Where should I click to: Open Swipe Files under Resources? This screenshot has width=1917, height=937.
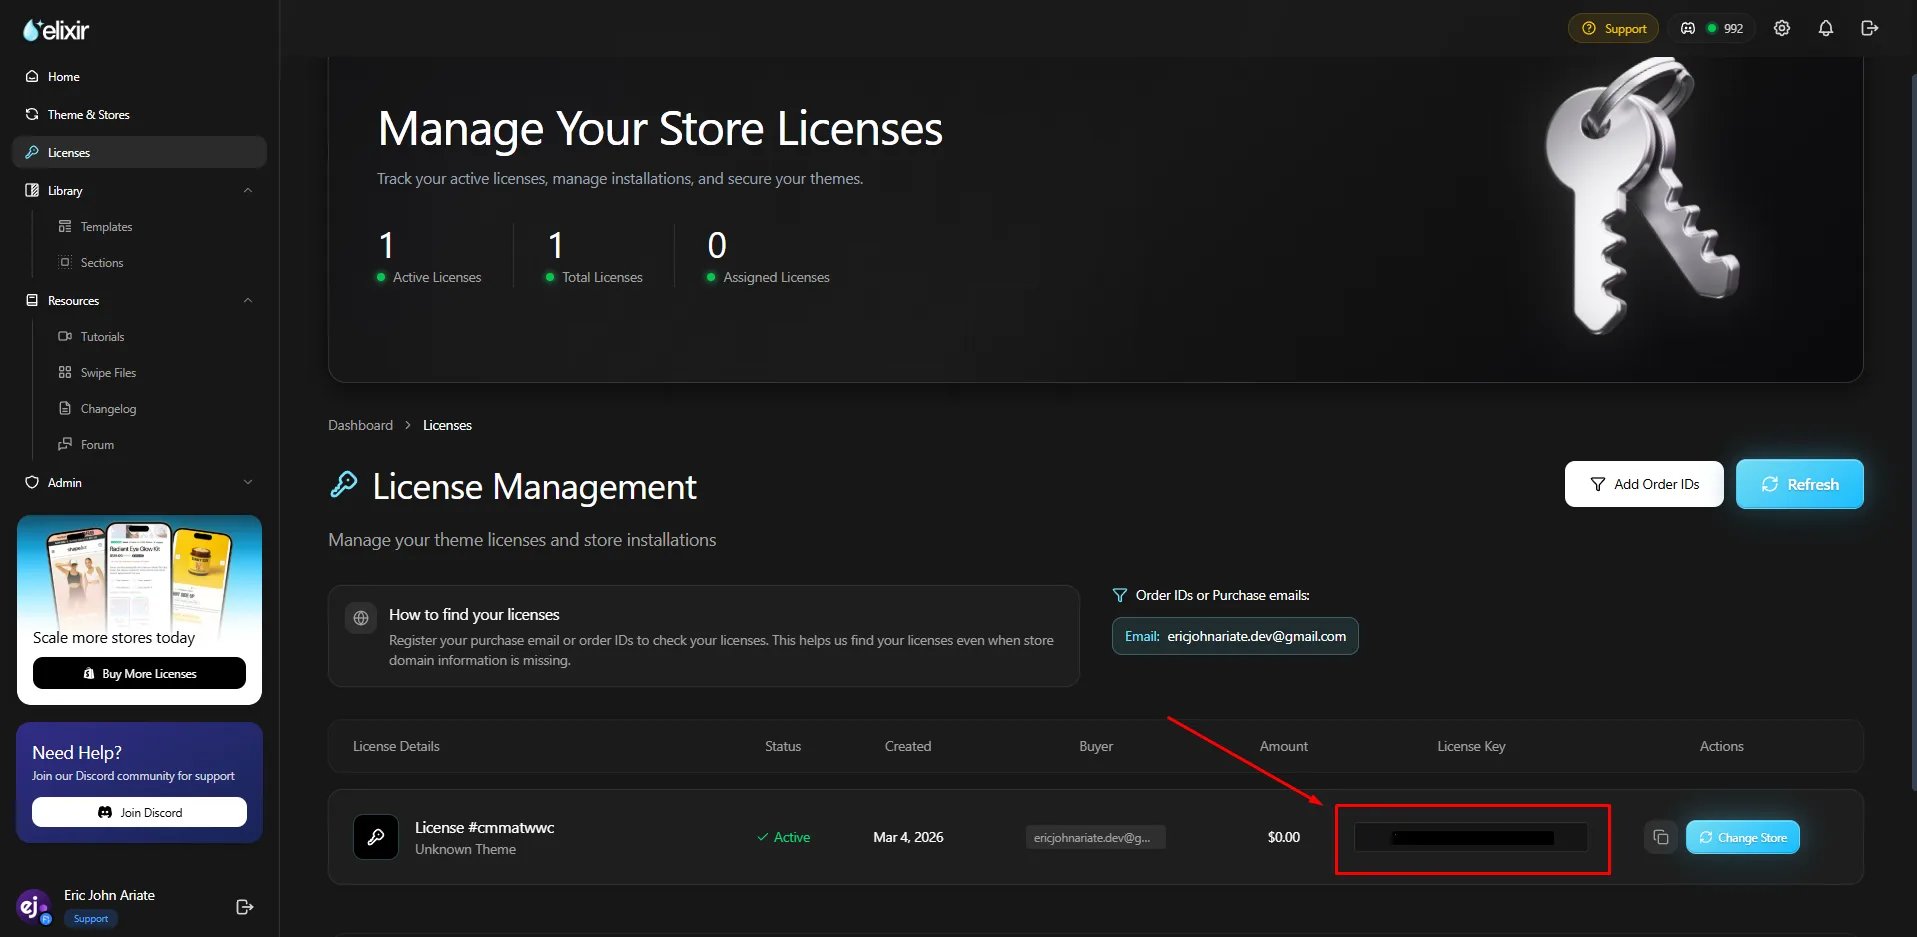[x=108, y=373]
